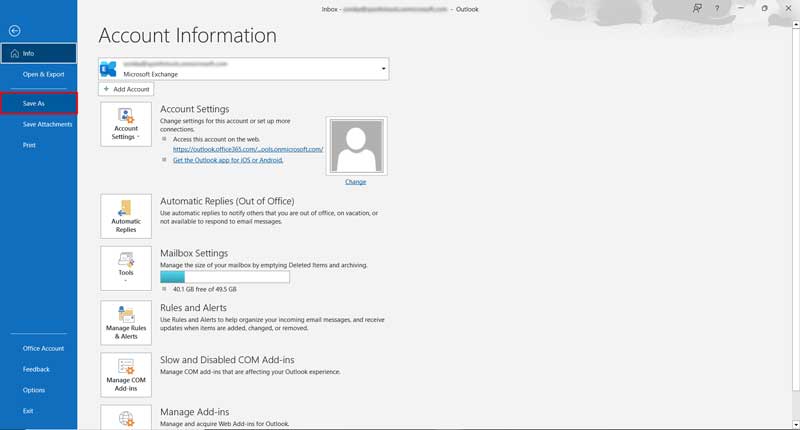Open the mailbox Tools dropdown

(126, 268)
